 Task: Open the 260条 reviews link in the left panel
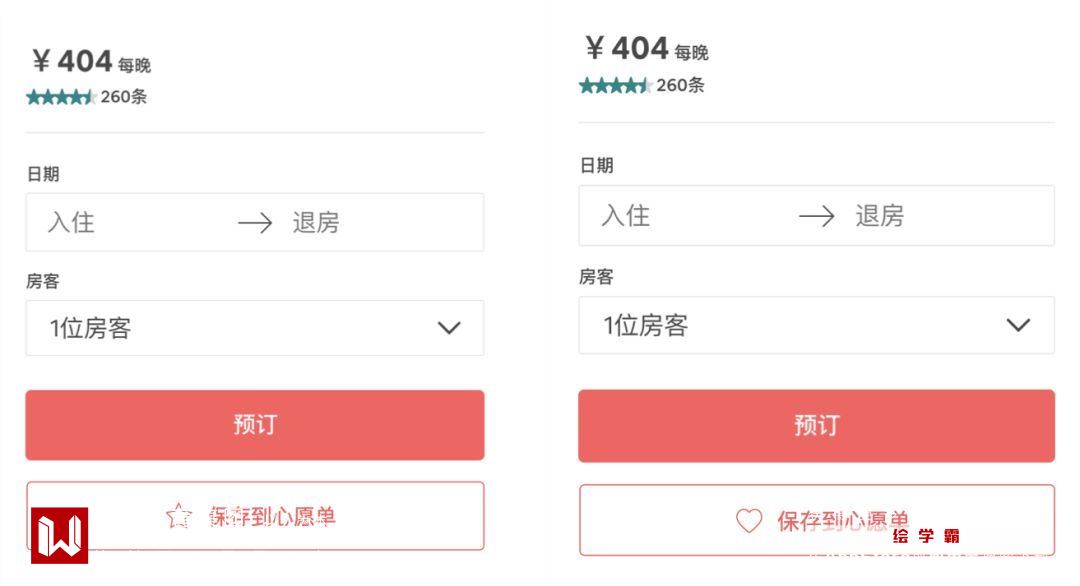(x=124, y=97)
